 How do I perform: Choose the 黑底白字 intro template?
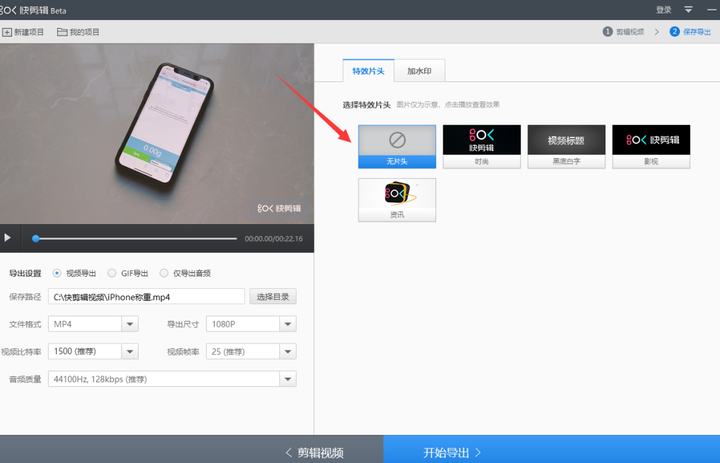(566, 147)
